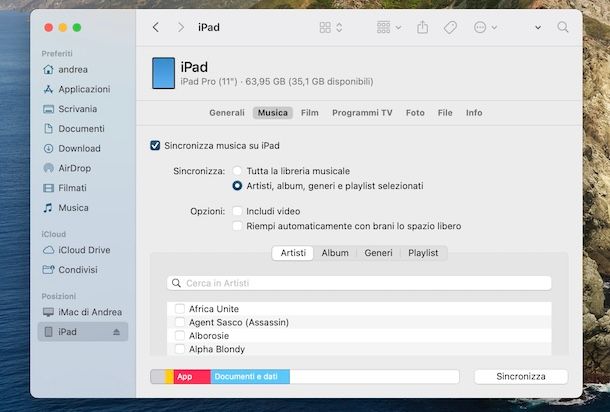Screen dimensions: 610x412
Task: Click the yellow storage segment
Action: click(x=169, y=377)
